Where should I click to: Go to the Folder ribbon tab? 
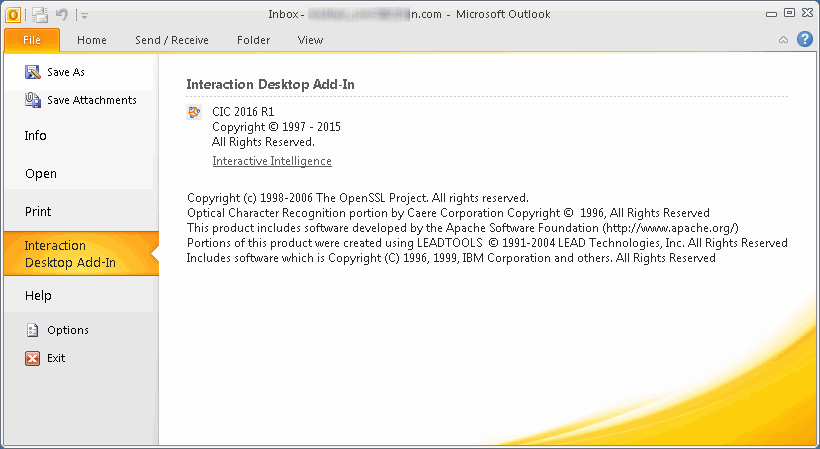click(x=254, y=40)
